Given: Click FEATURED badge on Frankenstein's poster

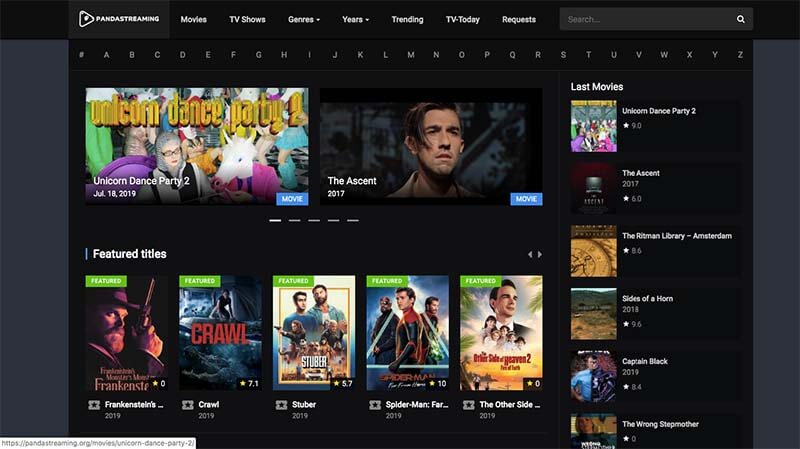Looking at the screenshot, I should (x=106, y=281).
